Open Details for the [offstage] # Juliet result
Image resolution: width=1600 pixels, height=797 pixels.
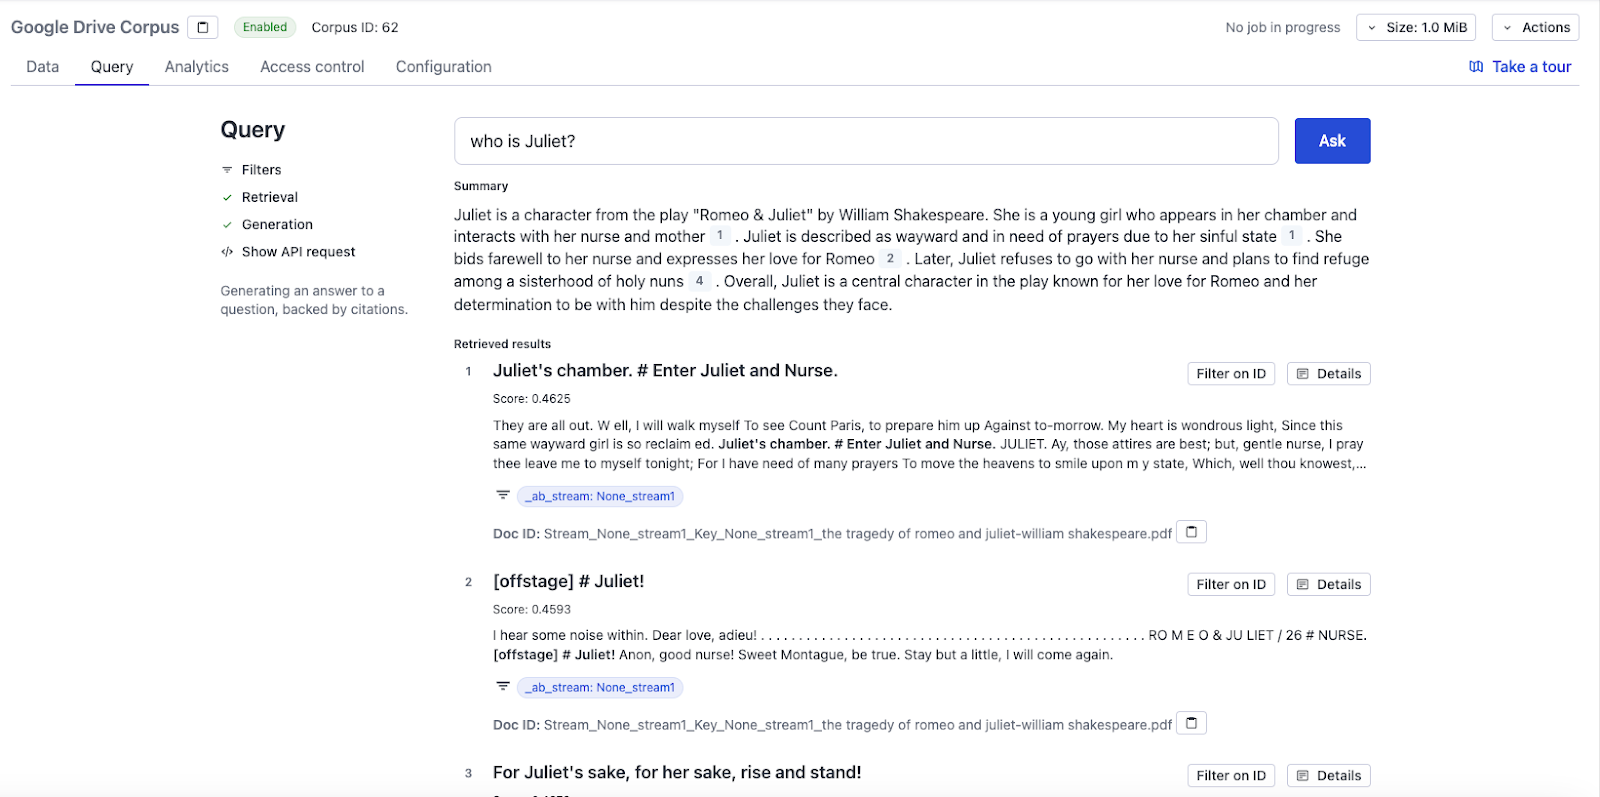point(1328,583)
